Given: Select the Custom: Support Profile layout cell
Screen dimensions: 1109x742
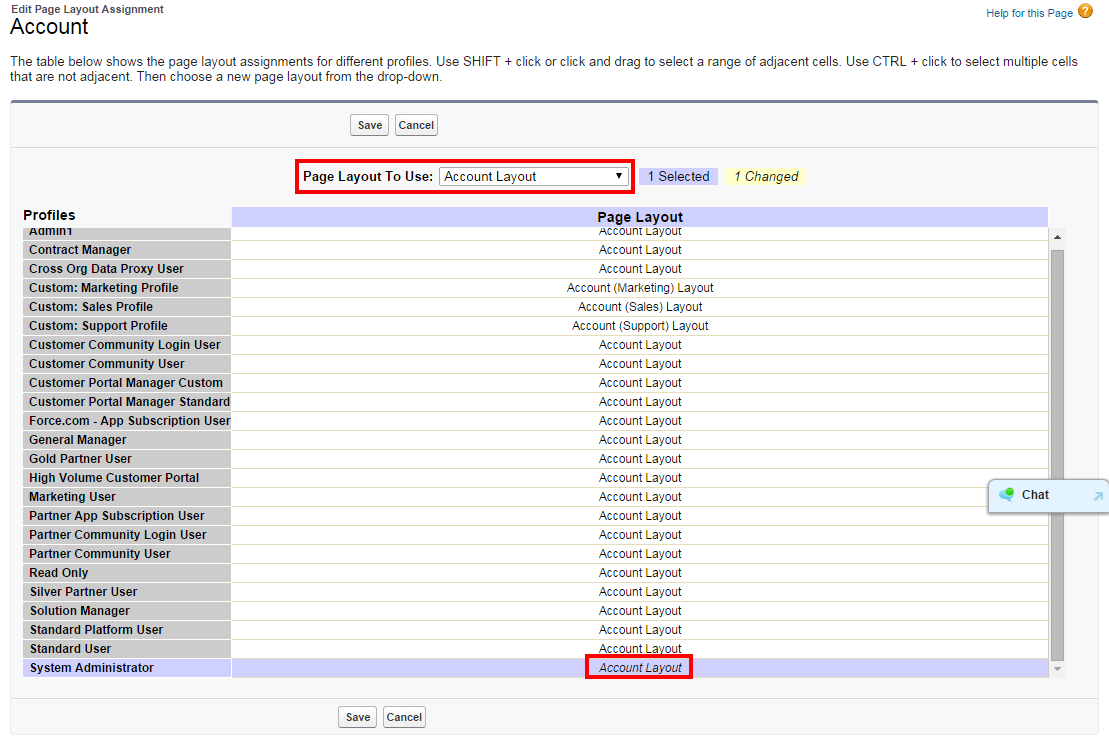Looking at the screenshot, I should point(640,326).
